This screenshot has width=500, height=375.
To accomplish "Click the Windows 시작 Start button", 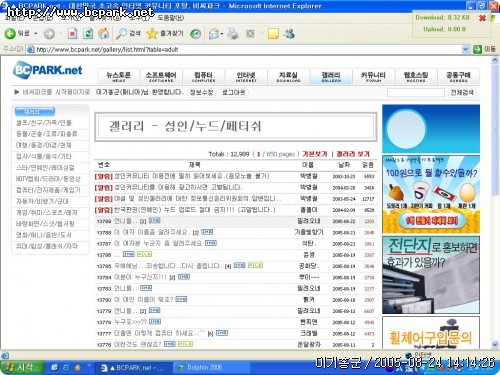I will click(22, 367).
